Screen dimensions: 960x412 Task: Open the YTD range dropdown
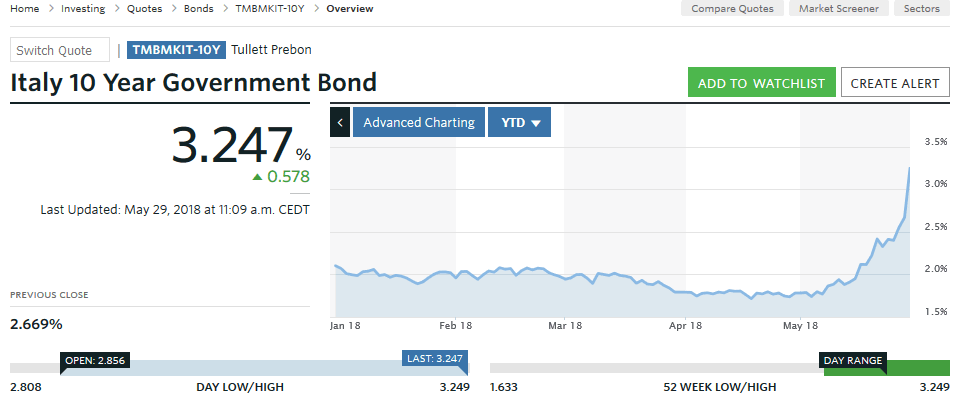click(x=519, y=122)
